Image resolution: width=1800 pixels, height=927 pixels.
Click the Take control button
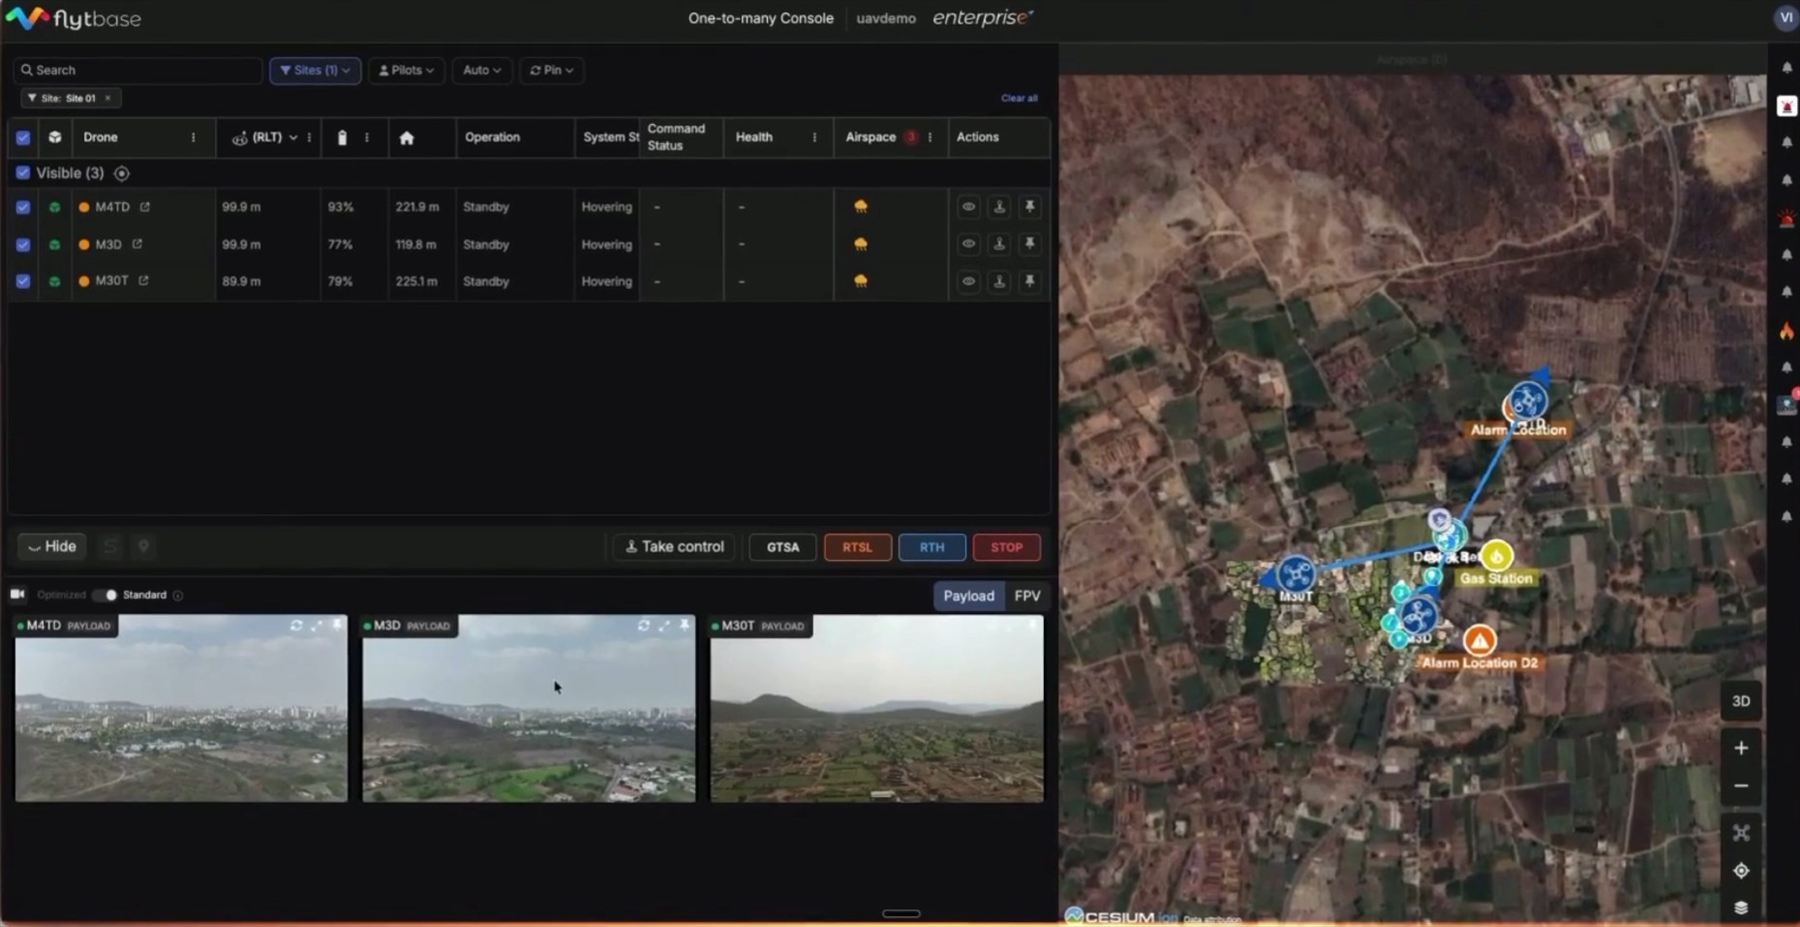(x=675, y=547)
